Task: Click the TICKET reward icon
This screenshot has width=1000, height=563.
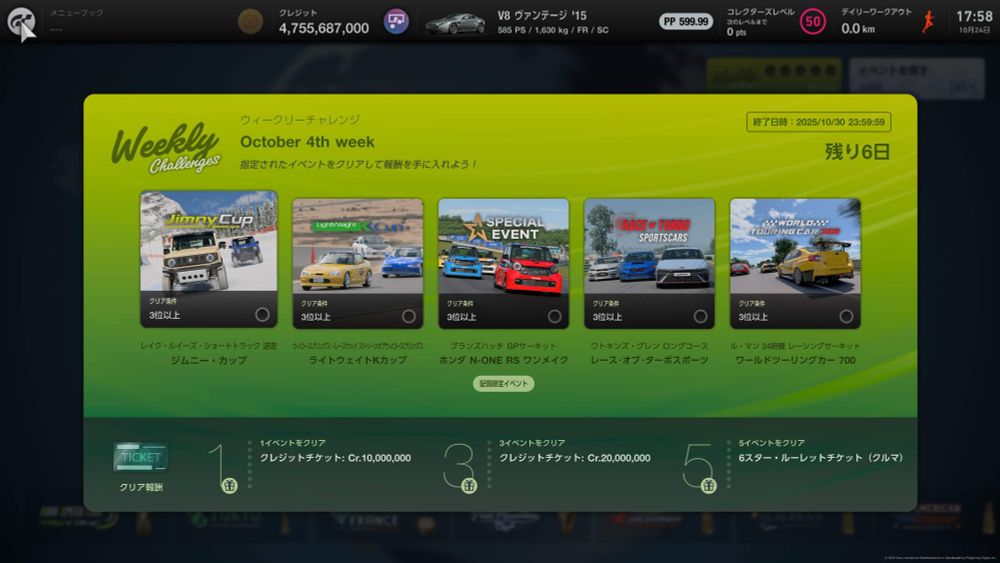Action: [x=141, y=457]
